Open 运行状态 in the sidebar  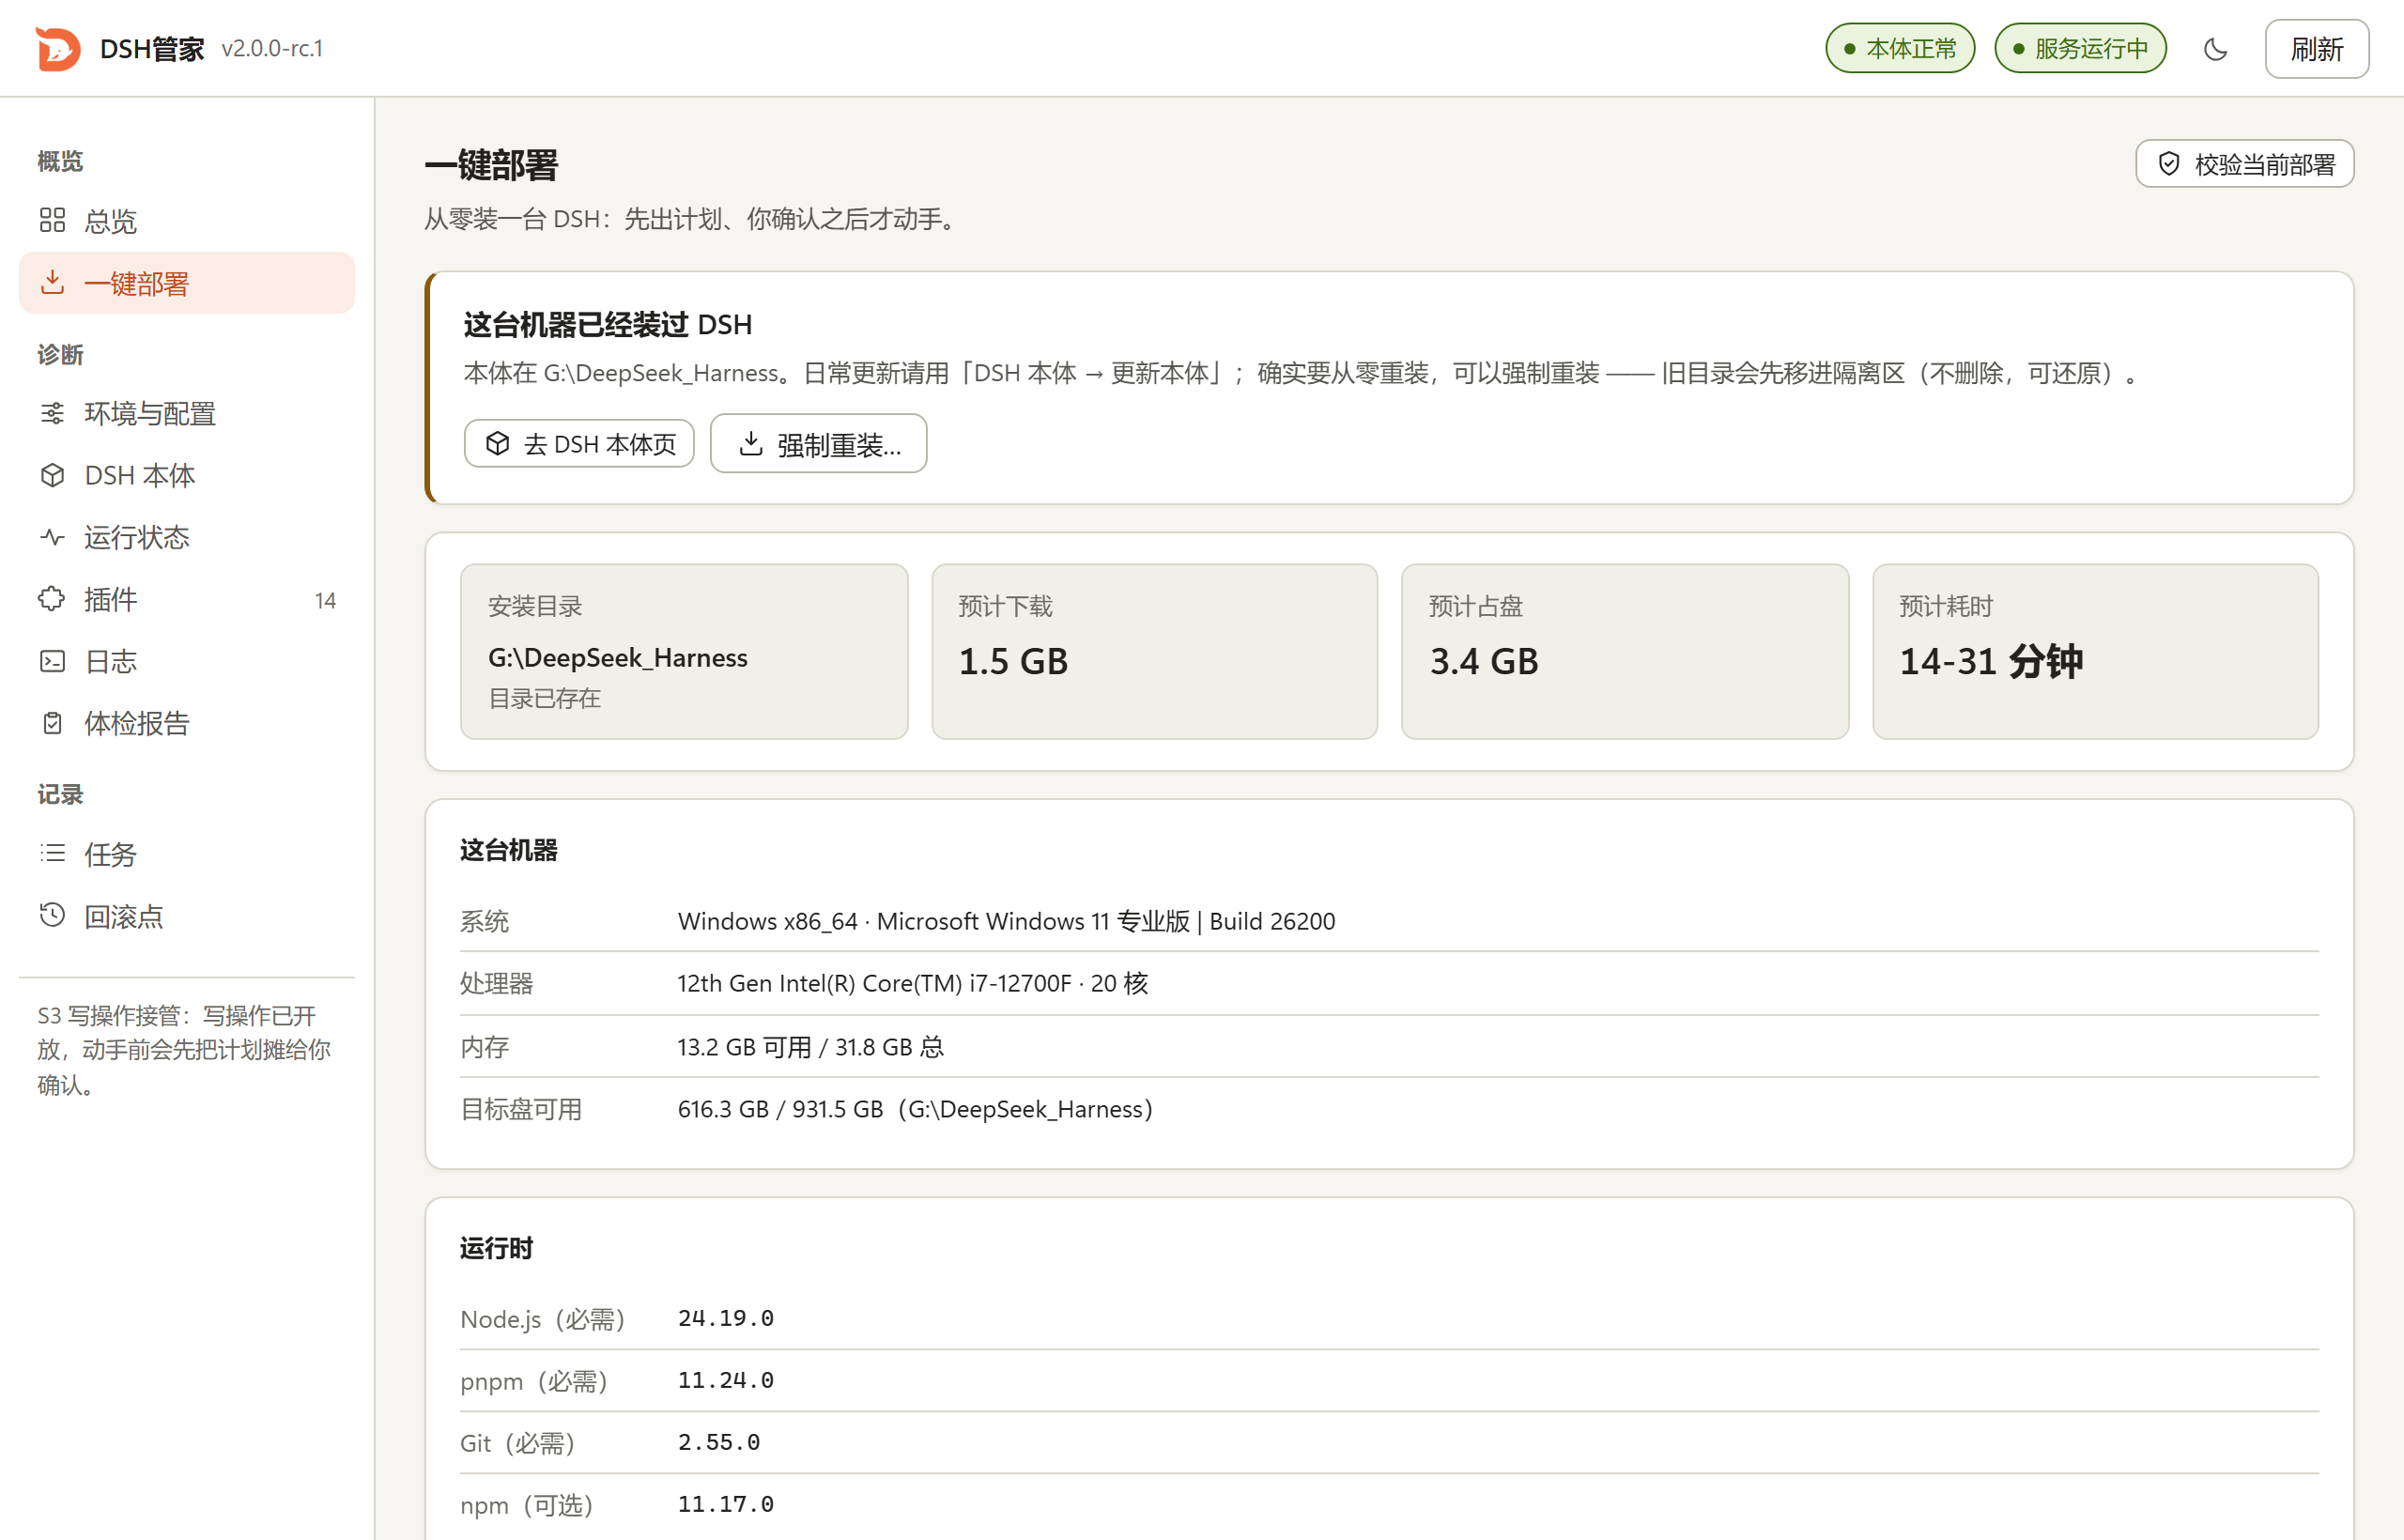click(x=187, y=538)
